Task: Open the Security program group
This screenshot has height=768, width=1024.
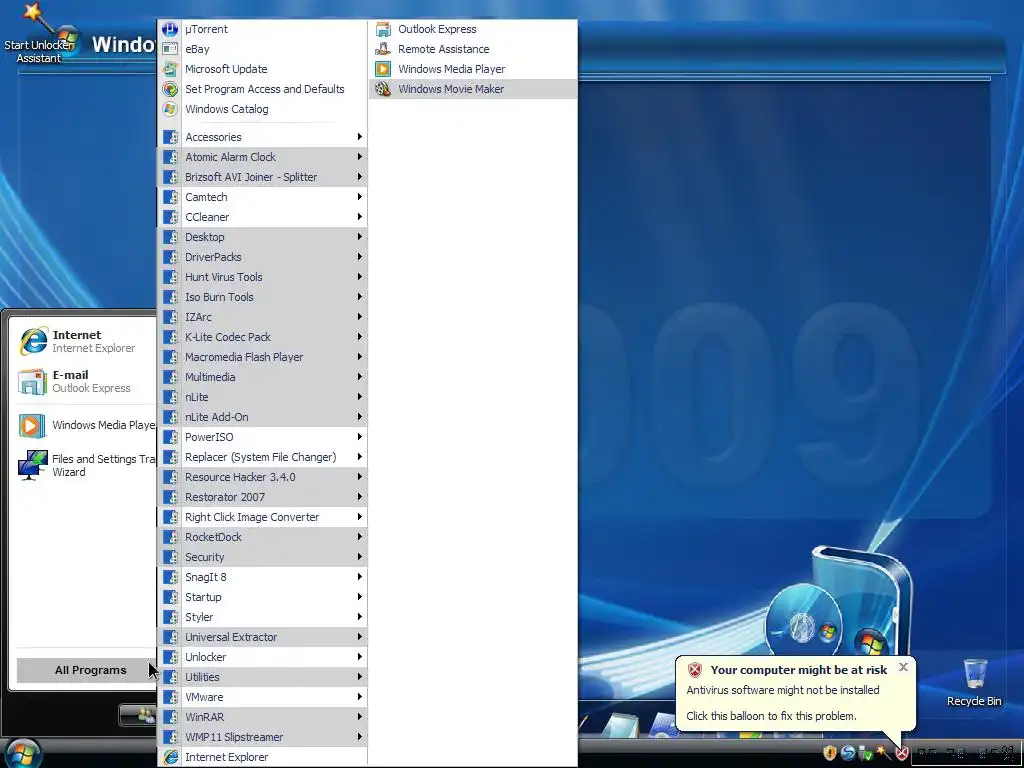Action: (x=262, y=558)
